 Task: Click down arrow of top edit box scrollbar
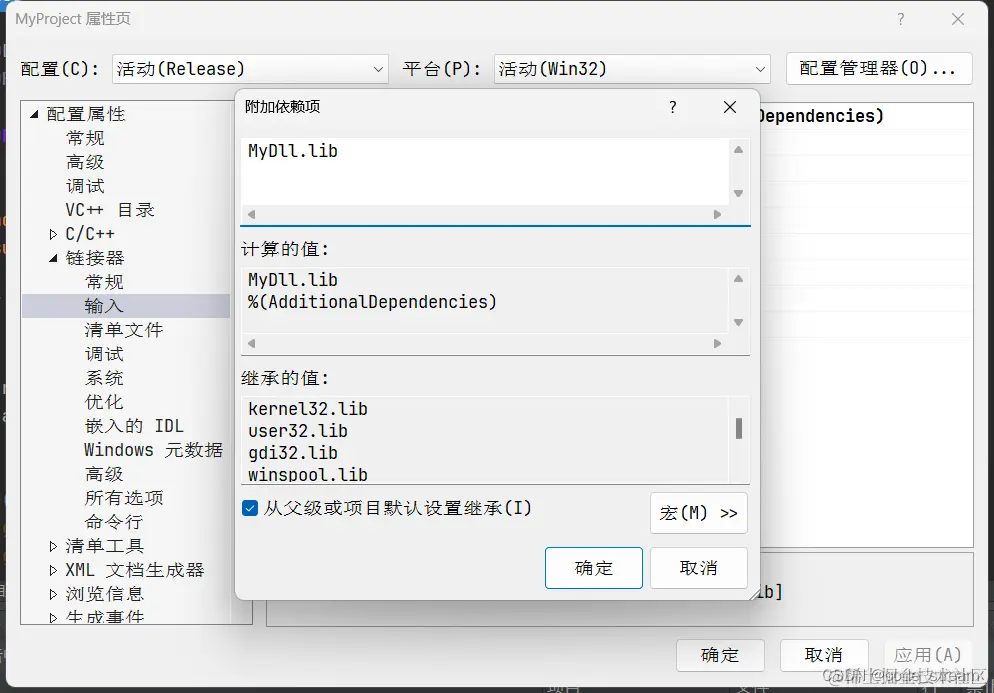(739, 193)
